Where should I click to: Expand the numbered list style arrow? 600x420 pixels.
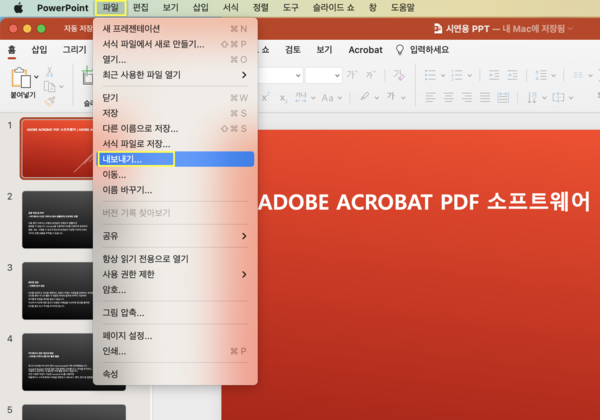(x=470, y=75)
